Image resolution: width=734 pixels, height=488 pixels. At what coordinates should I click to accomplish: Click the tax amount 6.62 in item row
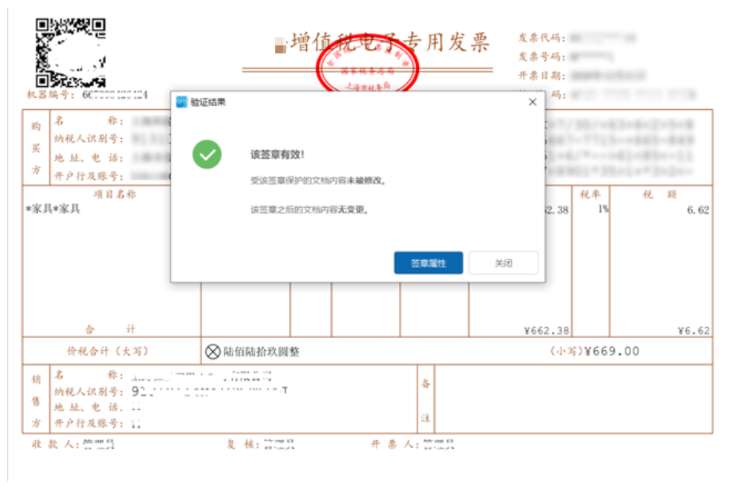click(x=698, y=210)
